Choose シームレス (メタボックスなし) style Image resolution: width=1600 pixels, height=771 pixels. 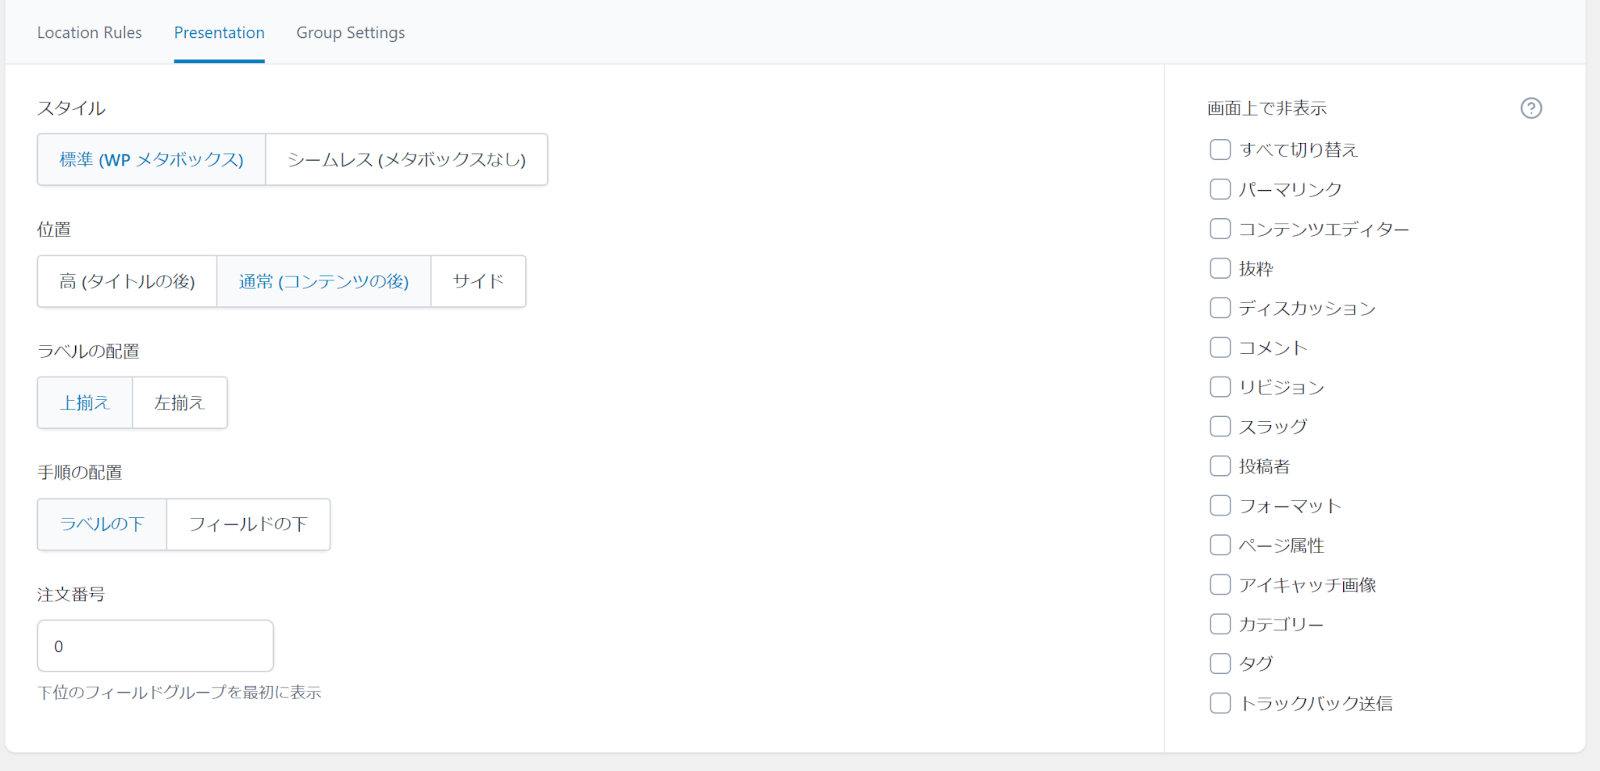(x=406, y=160)
